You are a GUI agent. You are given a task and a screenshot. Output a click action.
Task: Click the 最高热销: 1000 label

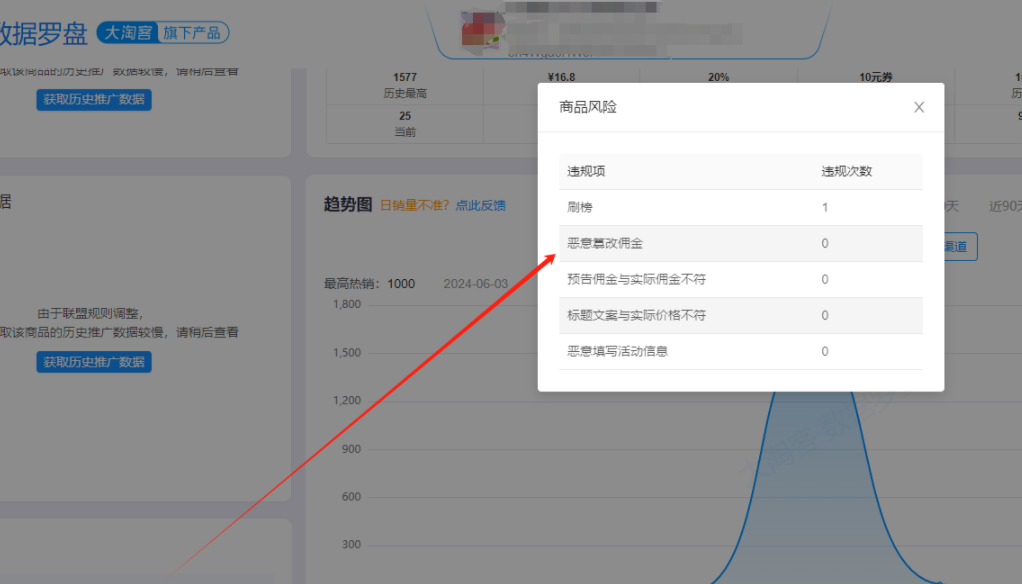click(x=370, y=284)
